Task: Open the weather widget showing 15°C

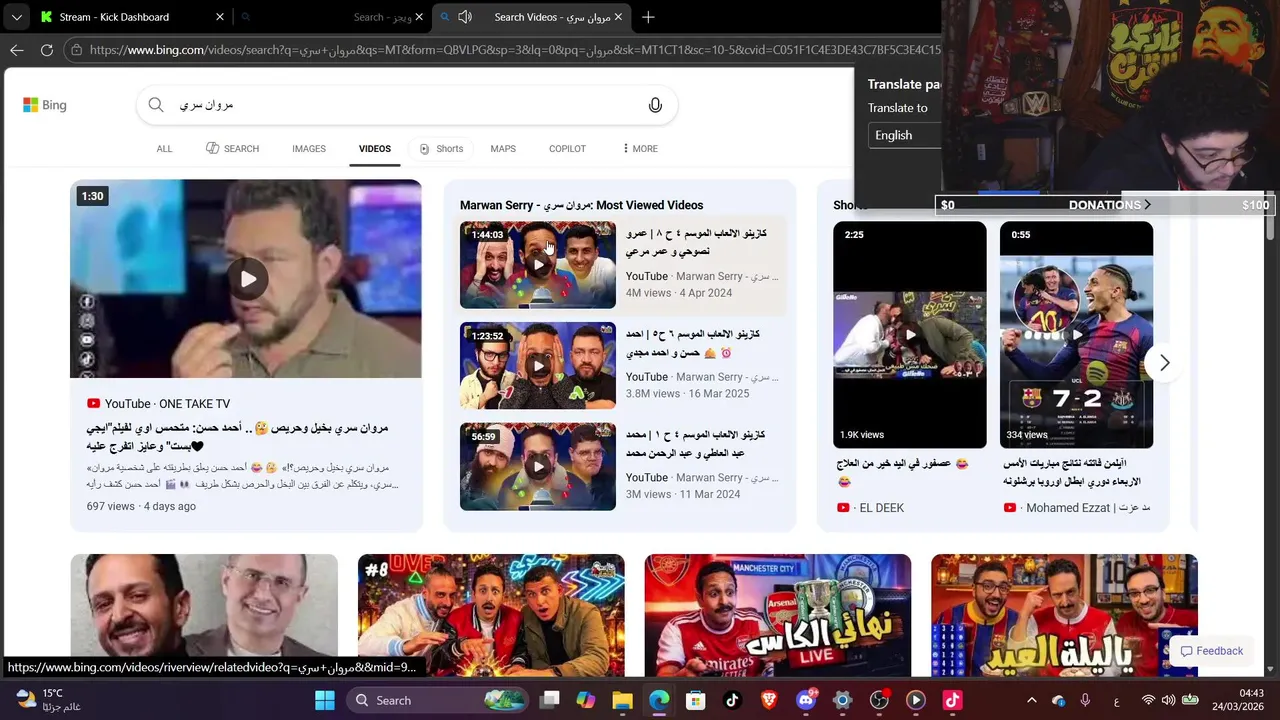Action: pos(48,700)
